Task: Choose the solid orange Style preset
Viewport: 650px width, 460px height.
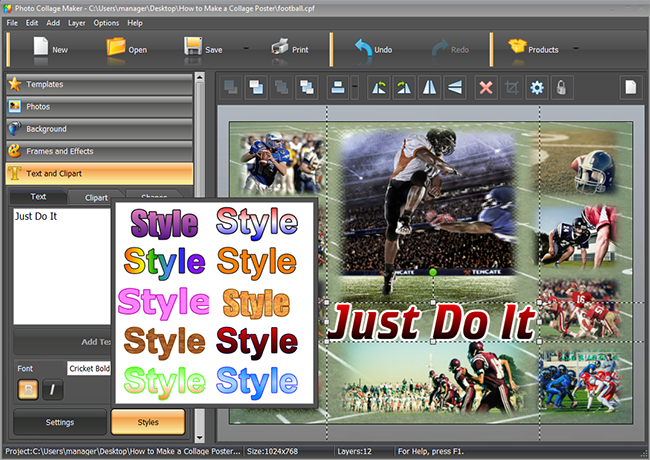Action: [257, 263]
